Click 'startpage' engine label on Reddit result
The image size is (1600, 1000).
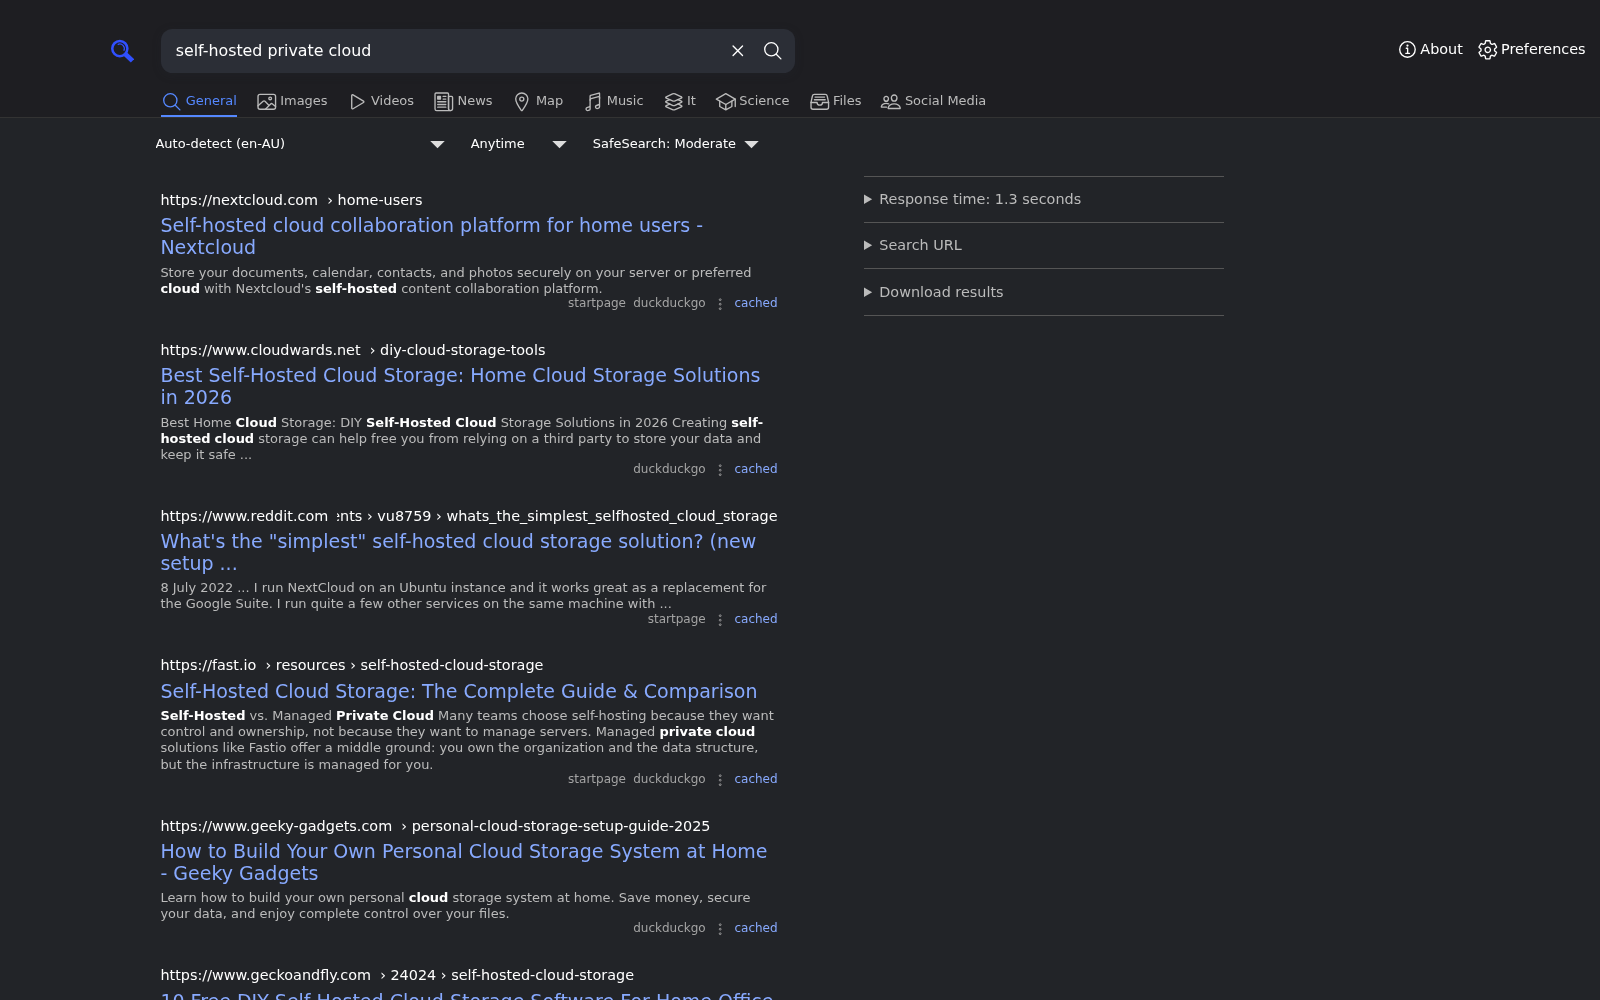coord(676,619)
